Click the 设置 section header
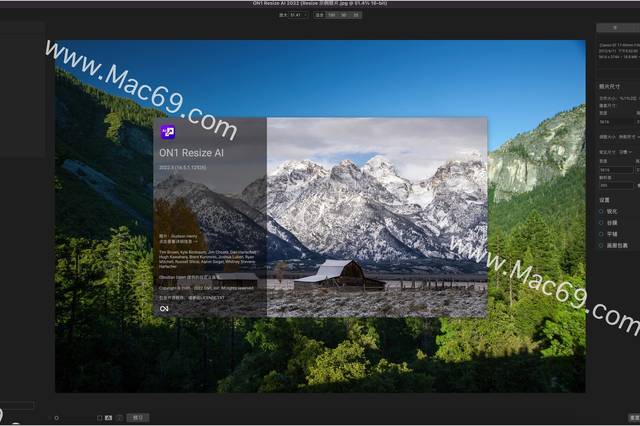Viewport: 640px width, 426px height. tap(604, 200)
